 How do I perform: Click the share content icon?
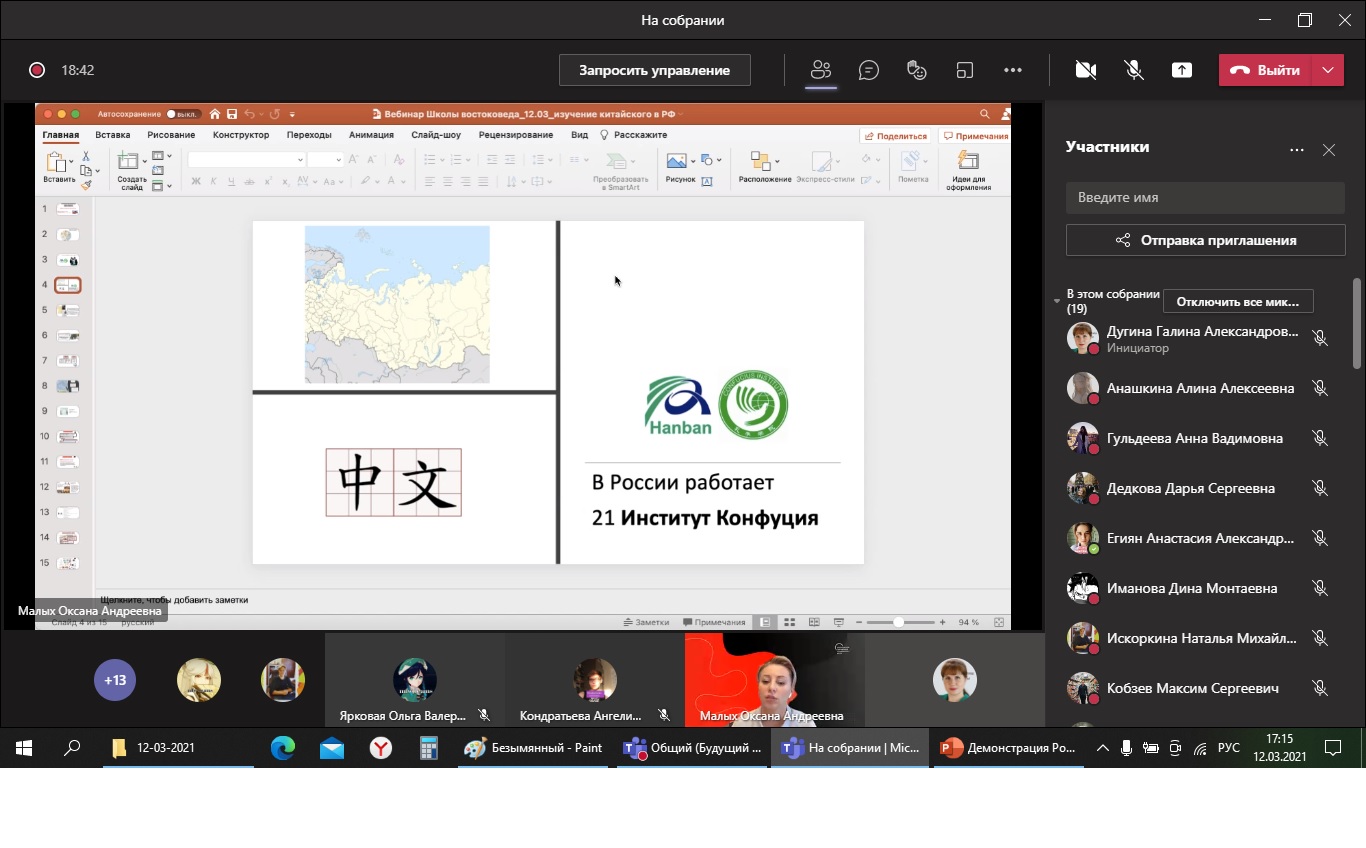pos(1182,70)
